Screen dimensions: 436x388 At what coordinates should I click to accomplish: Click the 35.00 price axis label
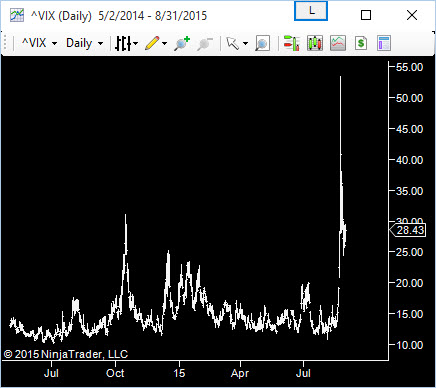coord(409,191)
